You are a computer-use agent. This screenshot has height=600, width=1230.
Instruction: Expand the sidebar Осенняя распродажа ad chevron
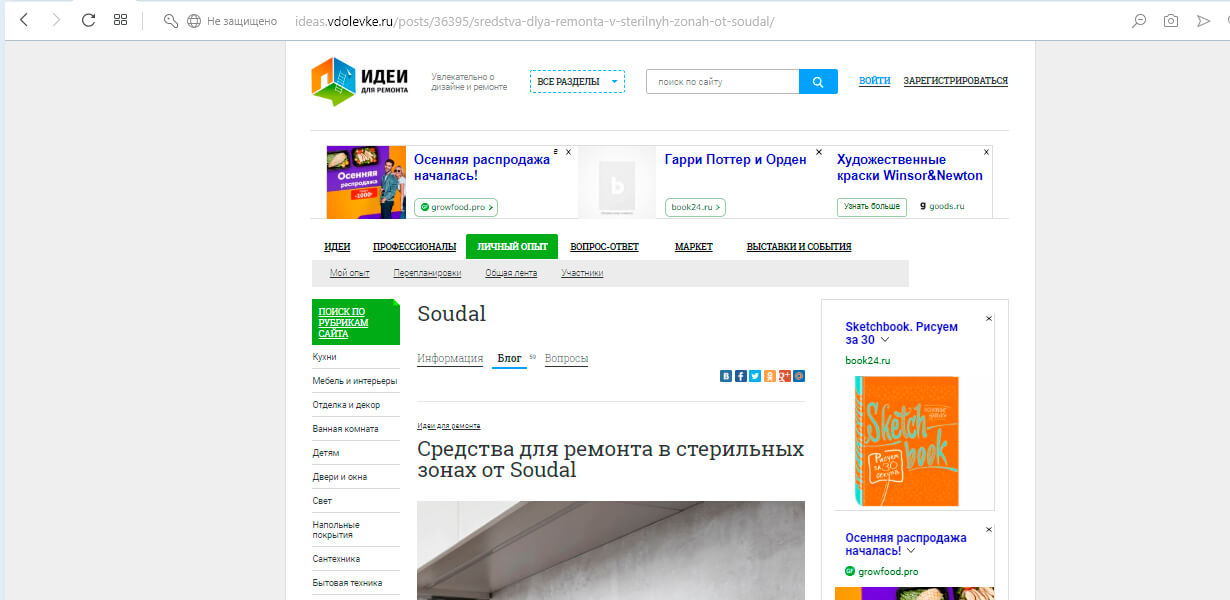(912, 551)
